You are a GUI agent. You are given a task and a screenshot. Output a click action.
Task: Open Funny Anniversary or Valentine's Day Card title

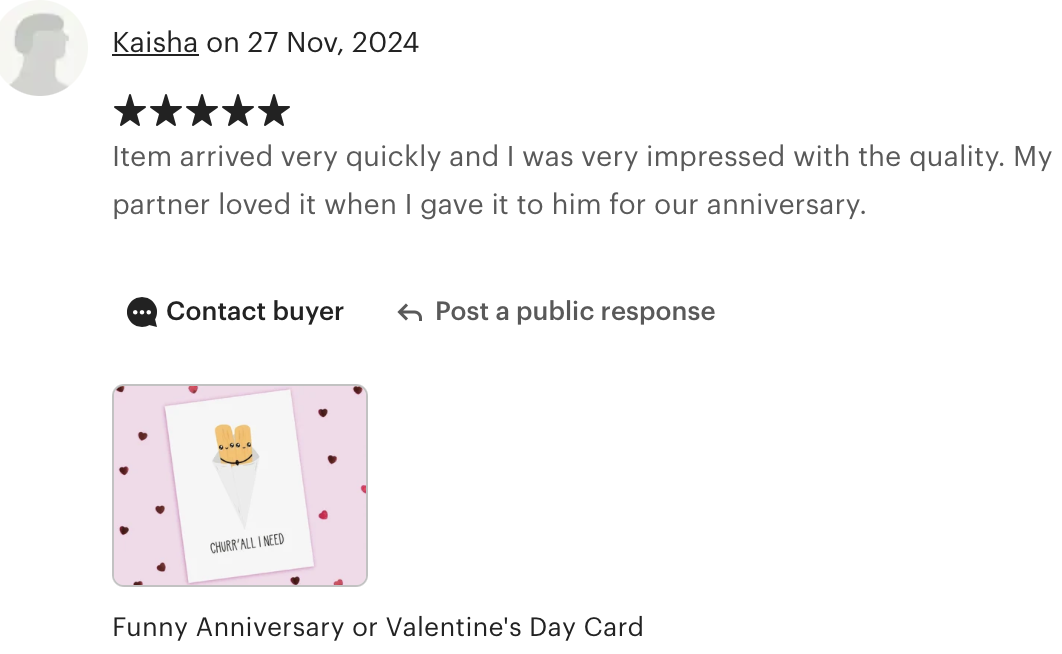tap(377, 627)
